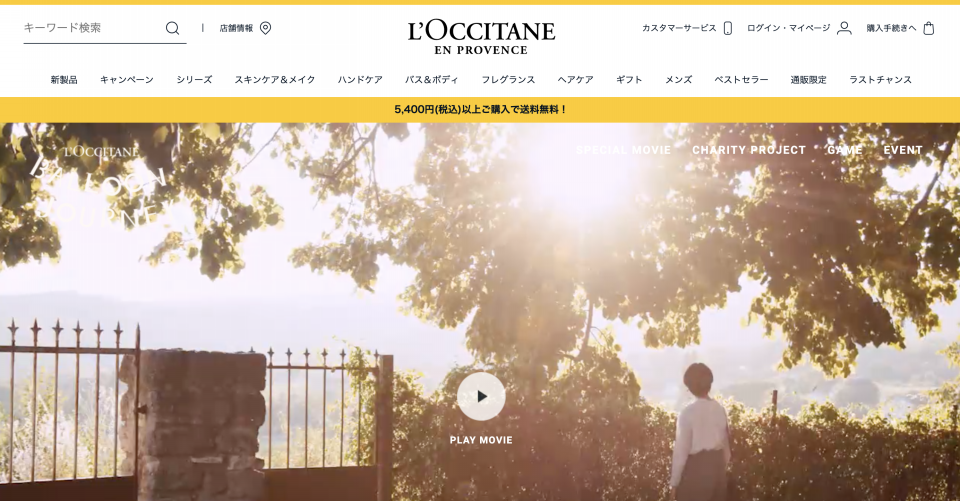Go to ハンドケア category

pyautogui.click(x=360, y=80)
